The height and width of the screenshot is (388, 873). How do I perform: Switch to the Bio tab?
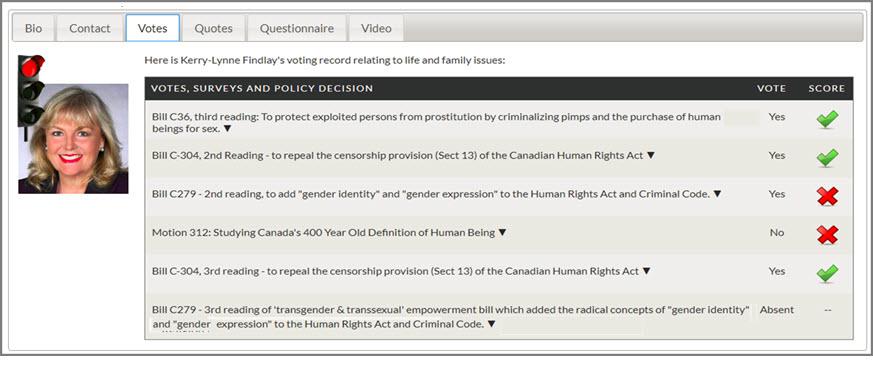[33, 28]
